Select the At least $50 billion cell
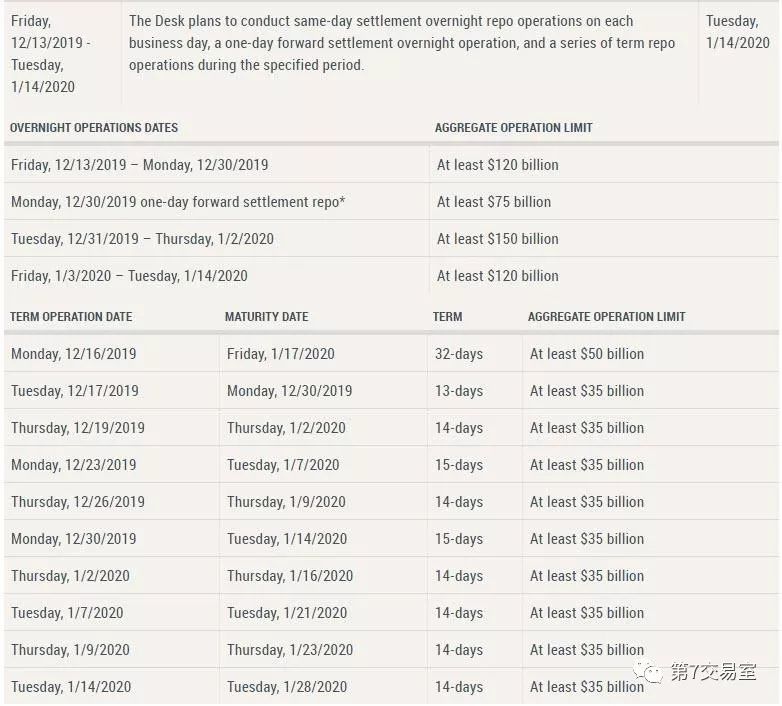Image resolution: width=782 pixels, height=706 pixels. 587,354
